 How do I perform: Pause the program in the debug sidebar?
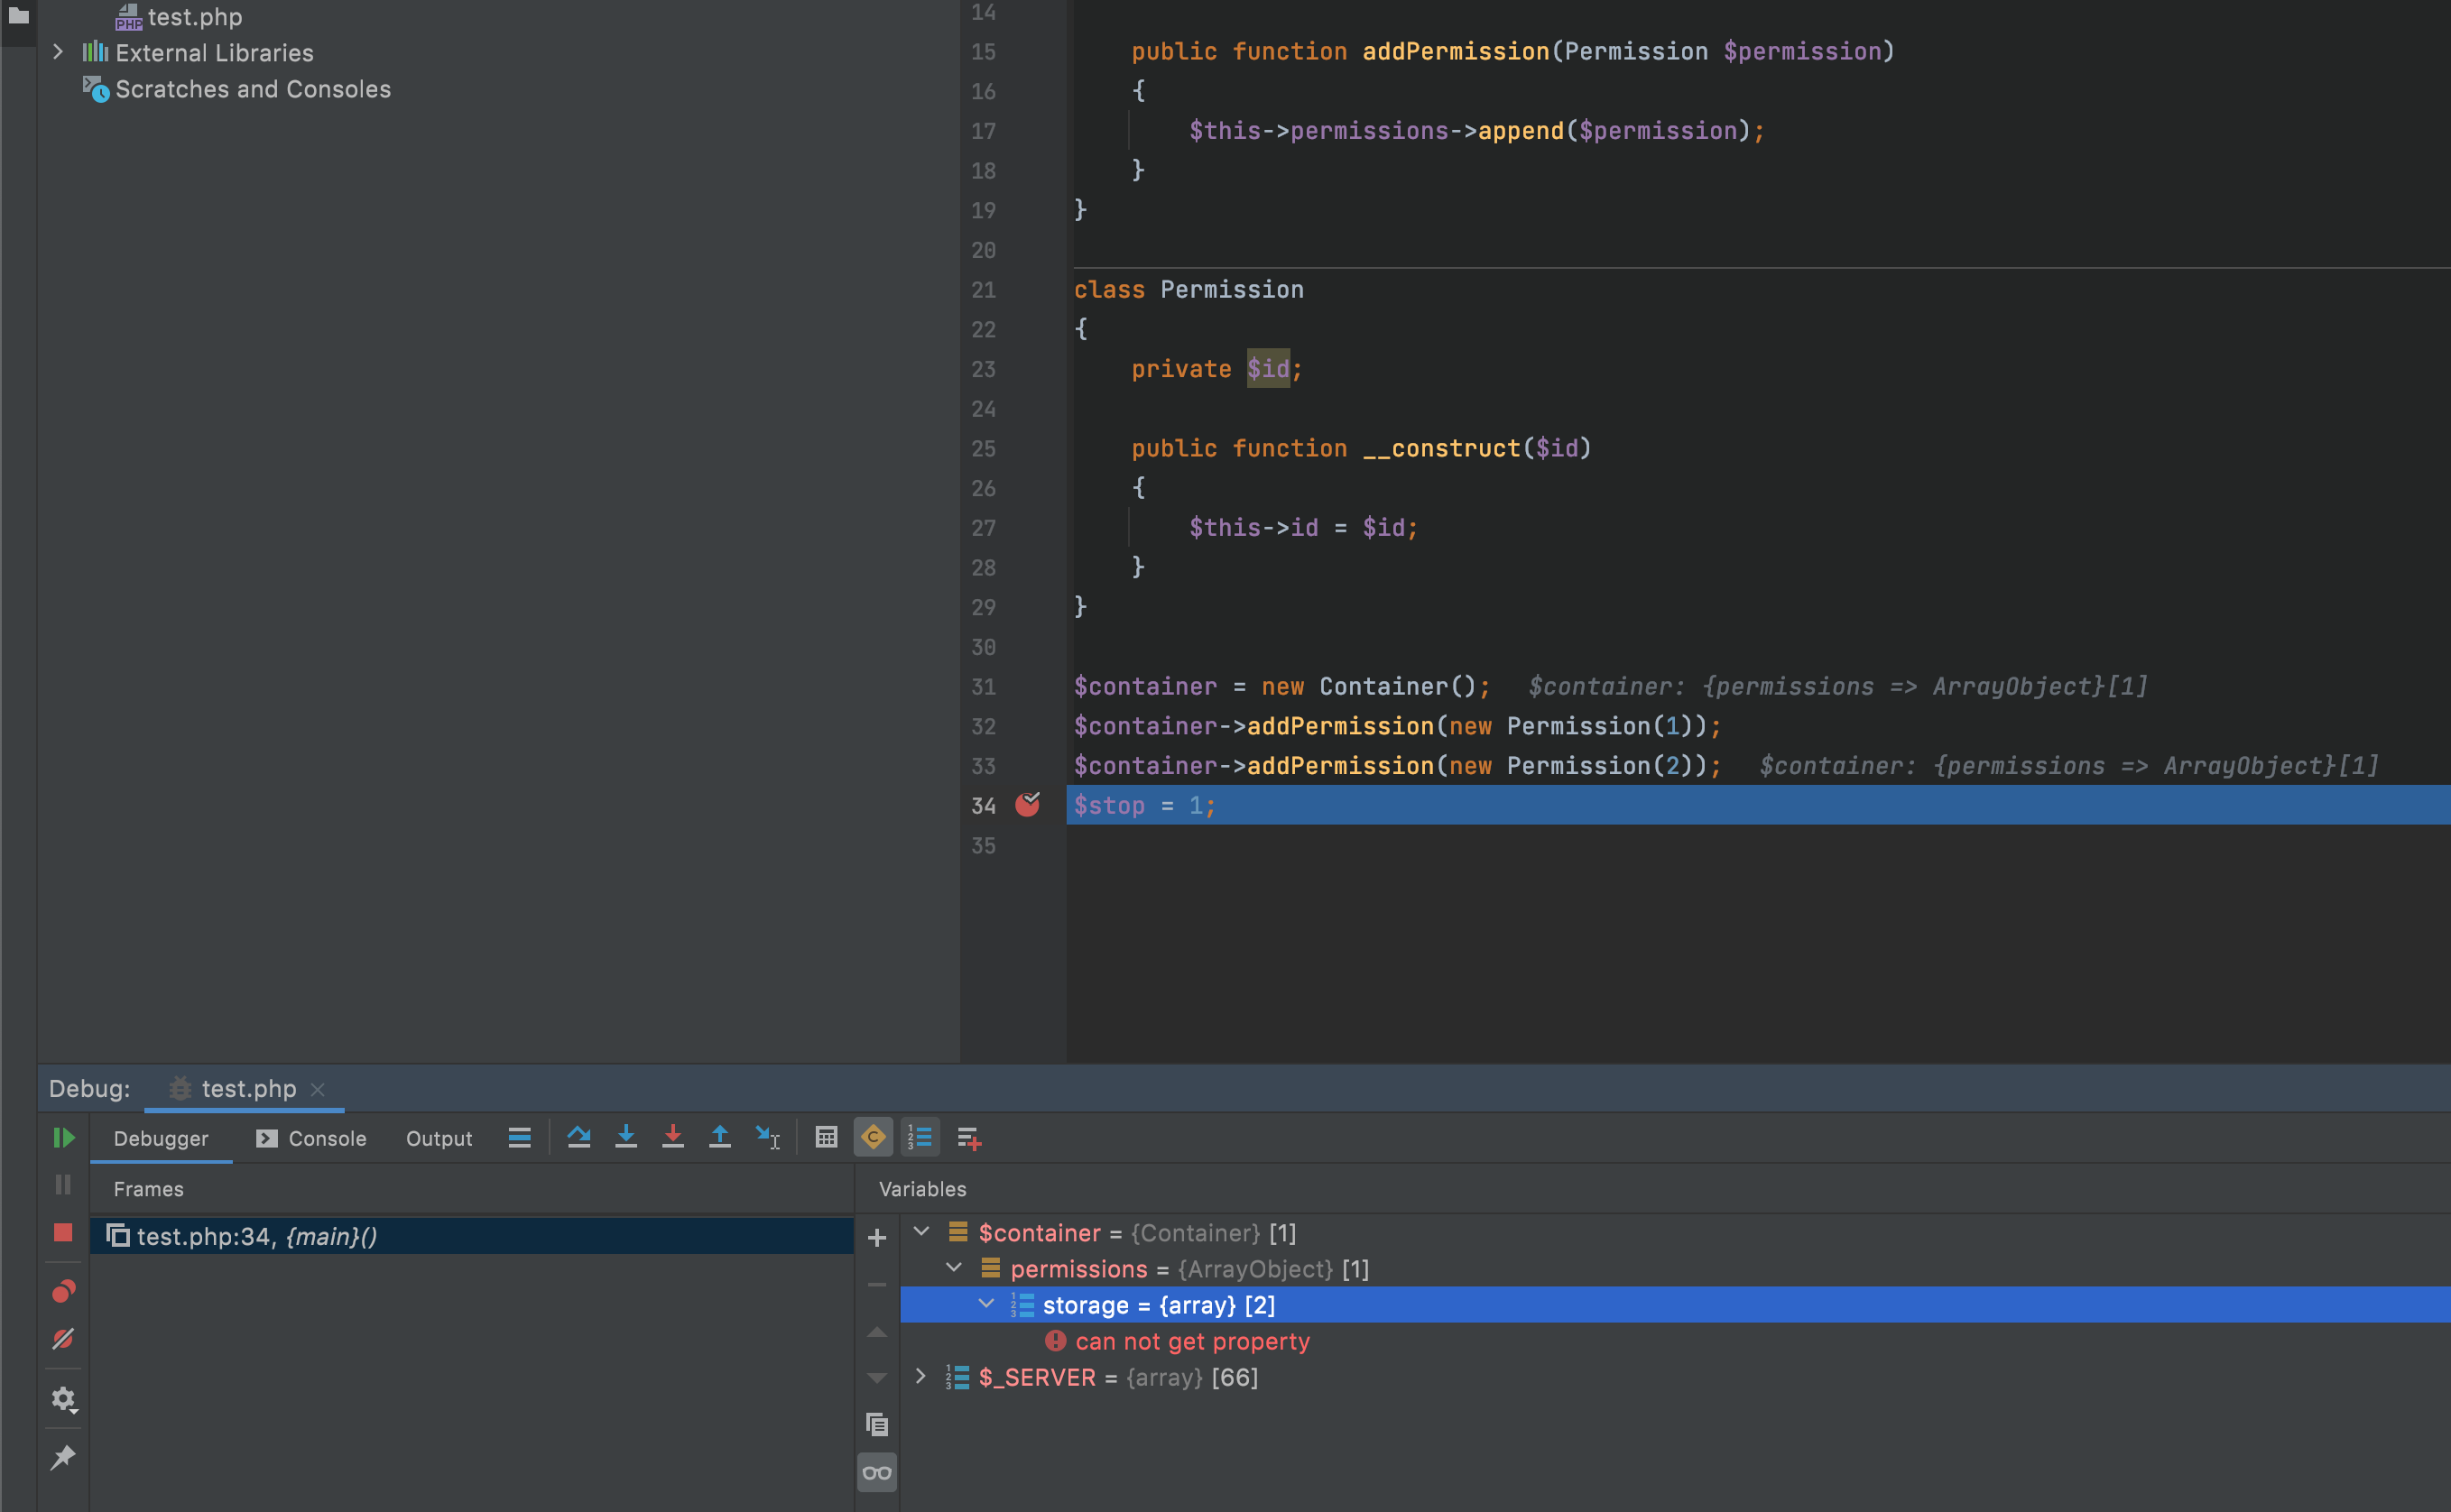click(63, 1185)
